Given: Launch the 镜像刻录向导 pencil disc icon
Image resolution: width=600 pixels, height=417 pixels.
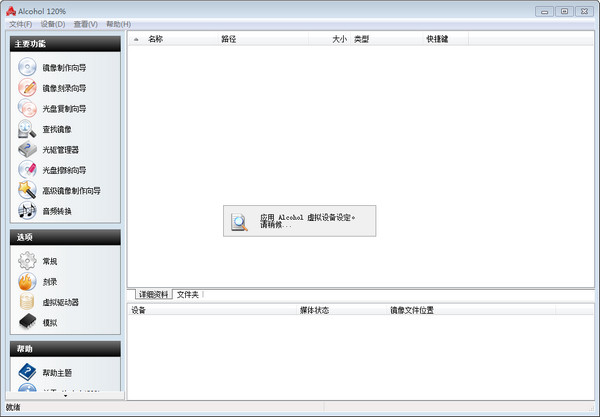Looking at the screenshot, I should [x=27, y=88].
